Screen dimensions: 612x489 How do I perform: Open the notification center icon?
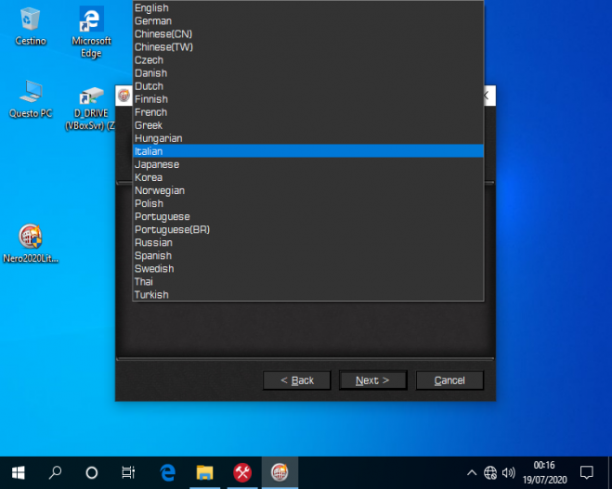pos(586,473)
